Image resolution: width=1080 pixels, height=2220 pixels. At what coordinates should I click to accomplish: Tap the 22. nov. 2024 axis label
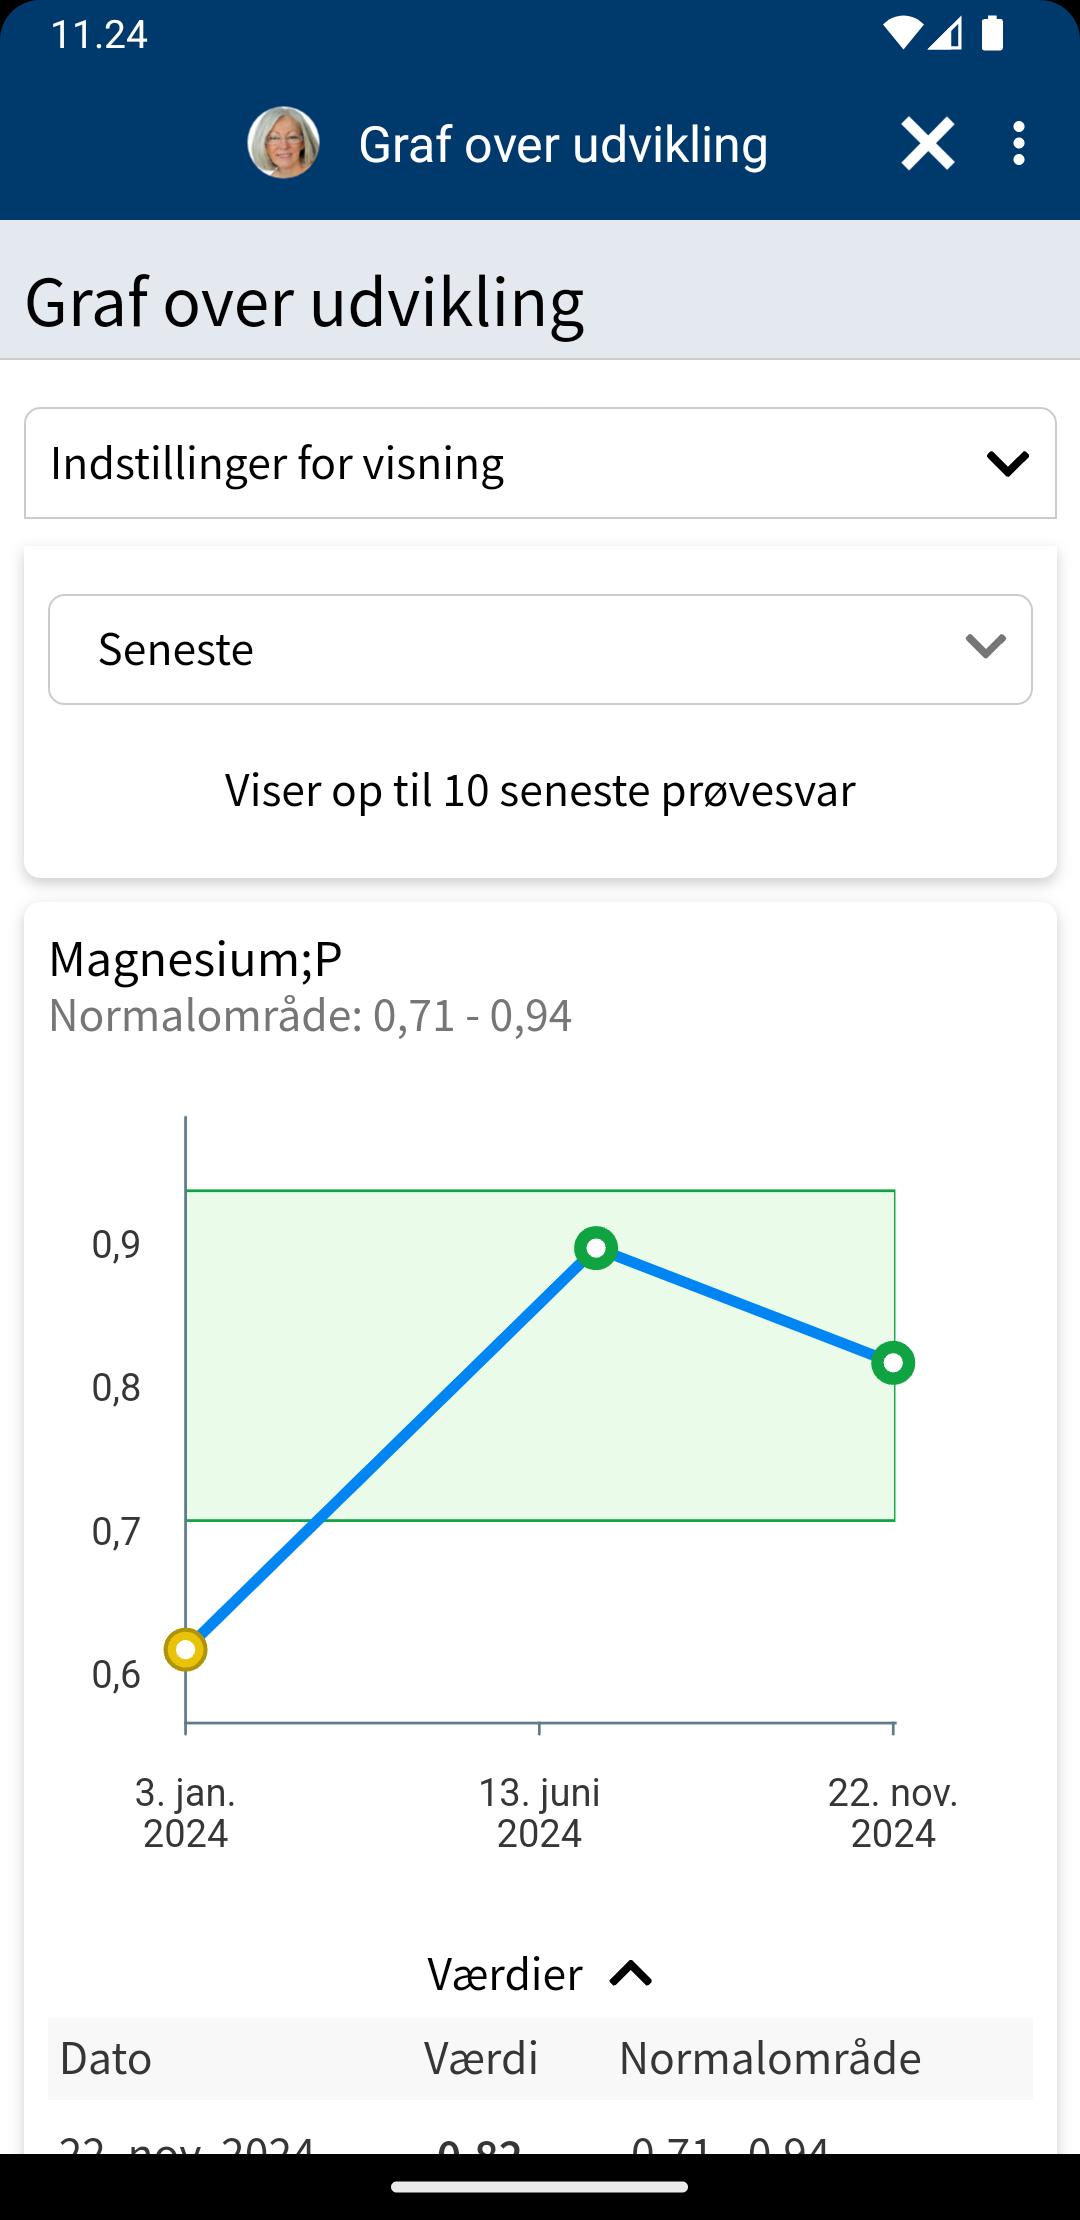click(x=893, y=1813)
